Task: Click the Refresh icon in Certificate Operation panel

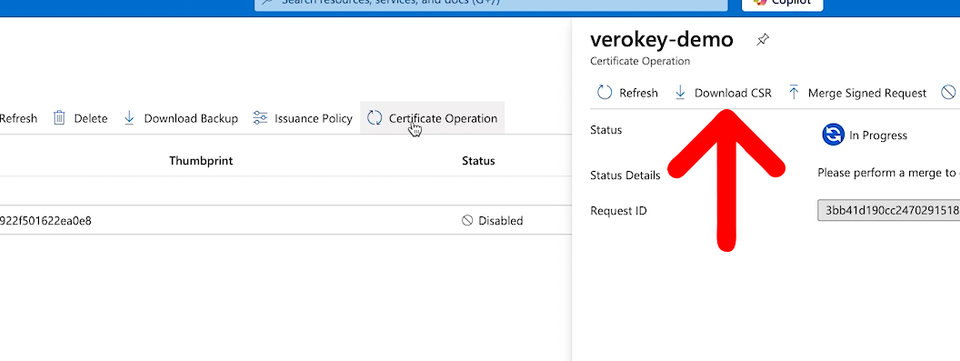Action: click(x=604, y=93)
